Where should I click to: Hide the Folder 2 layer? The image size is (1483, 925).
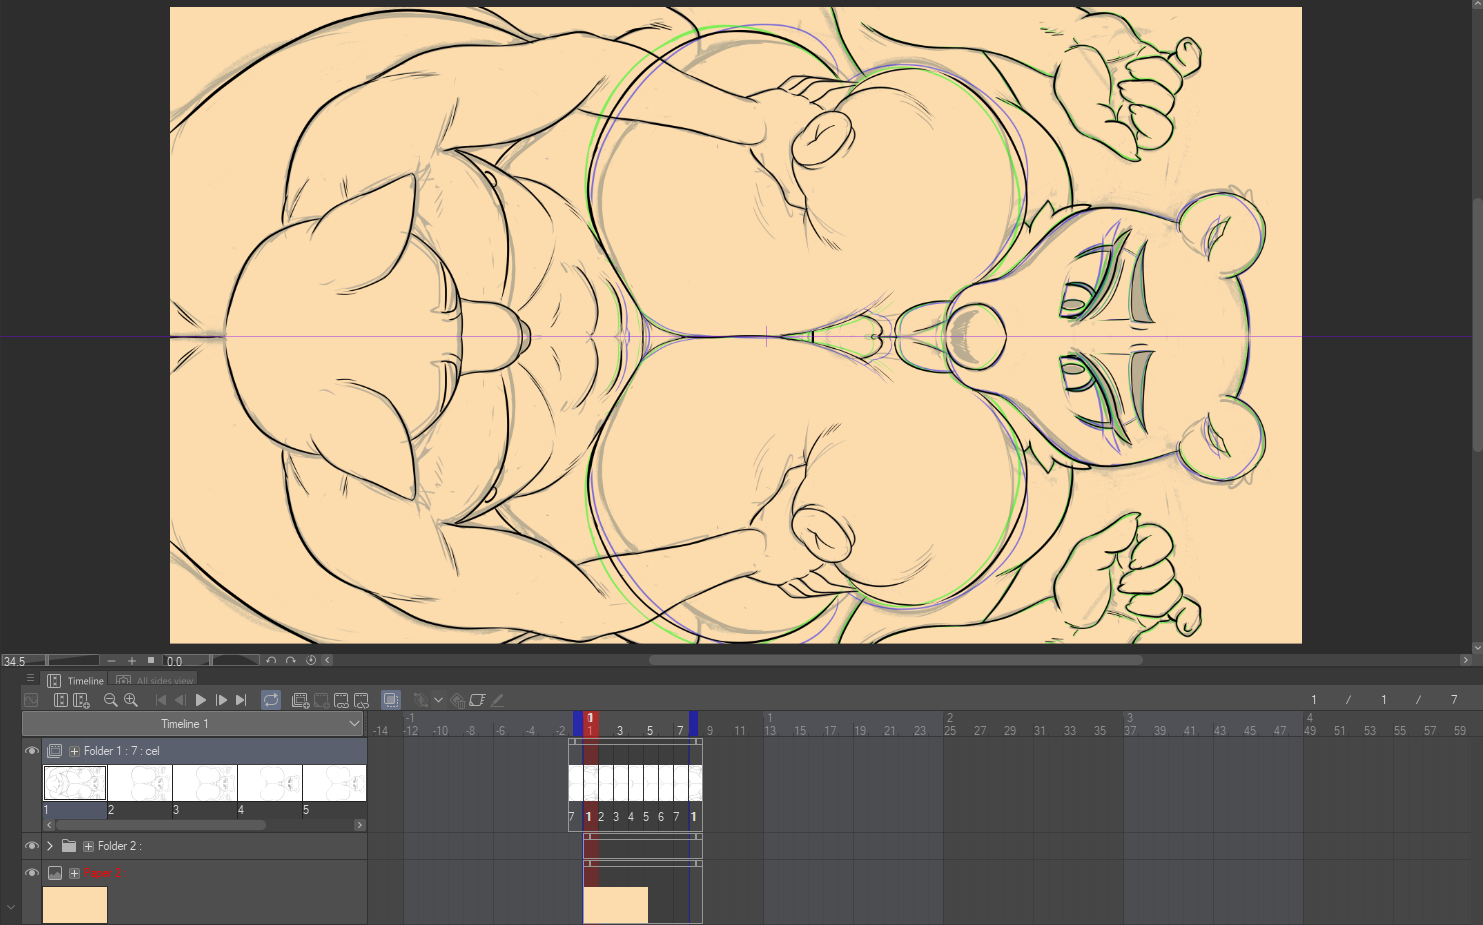(32, 846)
